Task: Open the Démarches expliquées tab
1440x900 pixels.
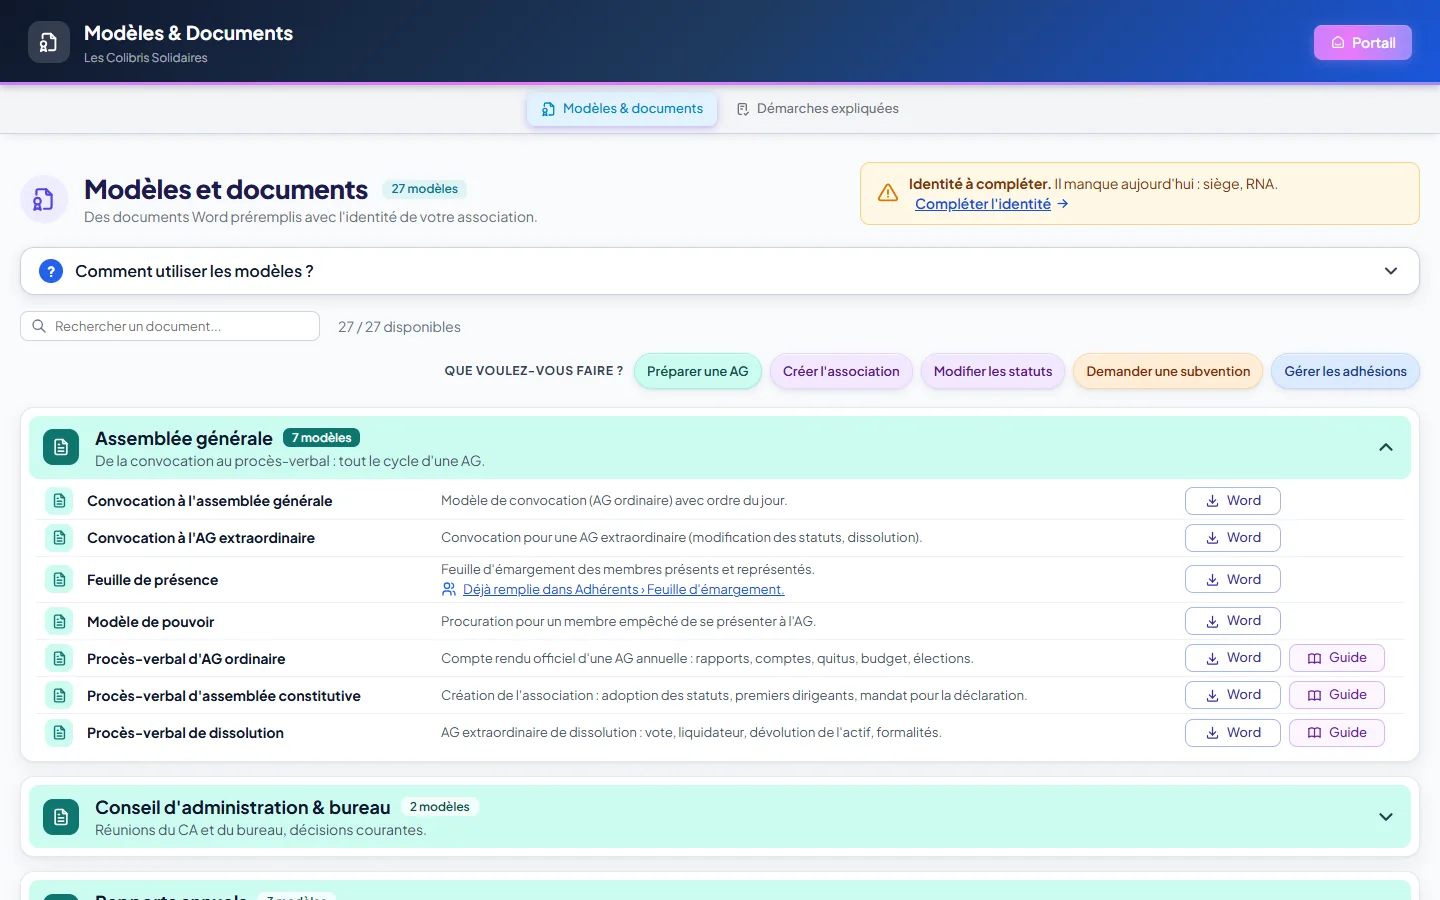Action: coord(817,109)
